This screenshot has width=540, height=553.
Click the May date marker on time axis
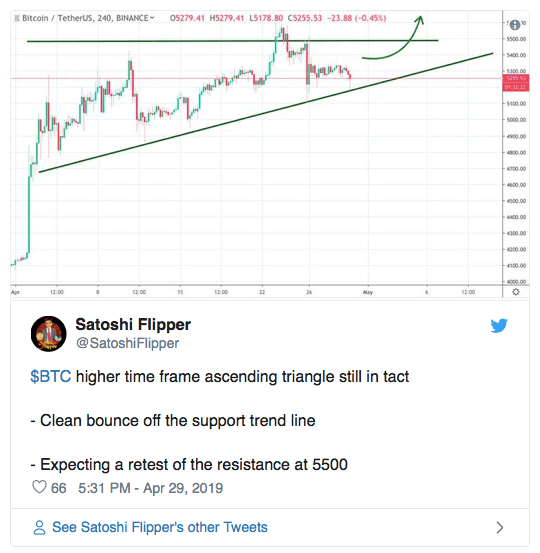pyautogui.click(x=368, y=292)
